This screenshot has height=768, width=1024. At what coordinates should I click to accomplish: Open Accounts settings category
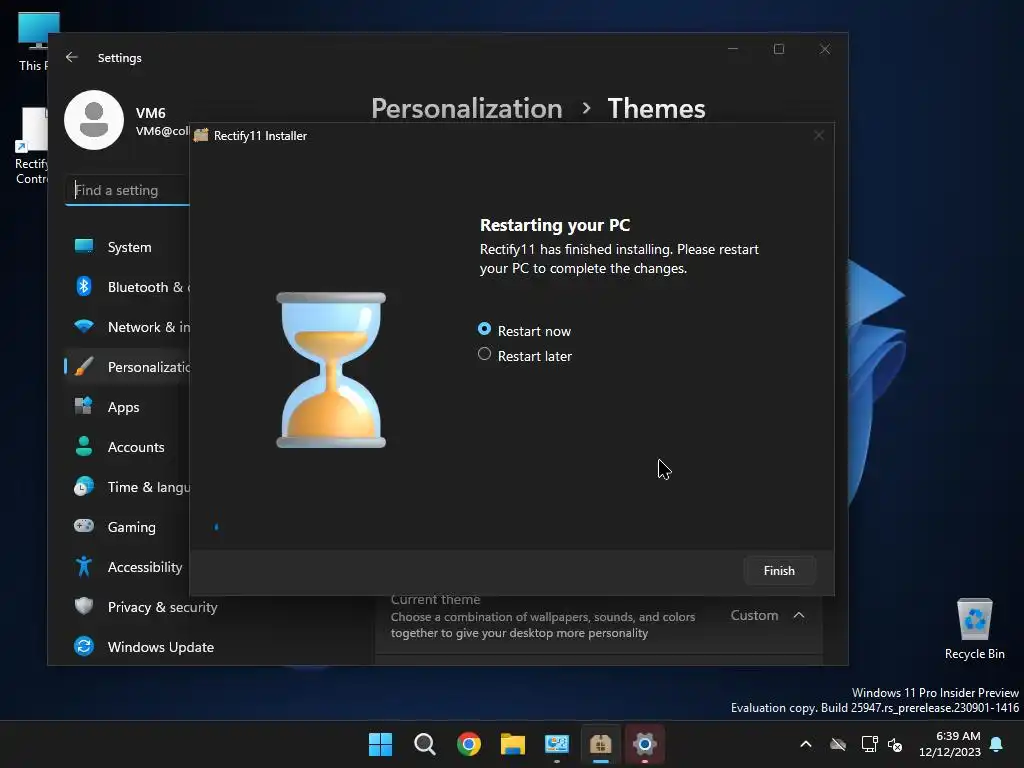point(127,447)
